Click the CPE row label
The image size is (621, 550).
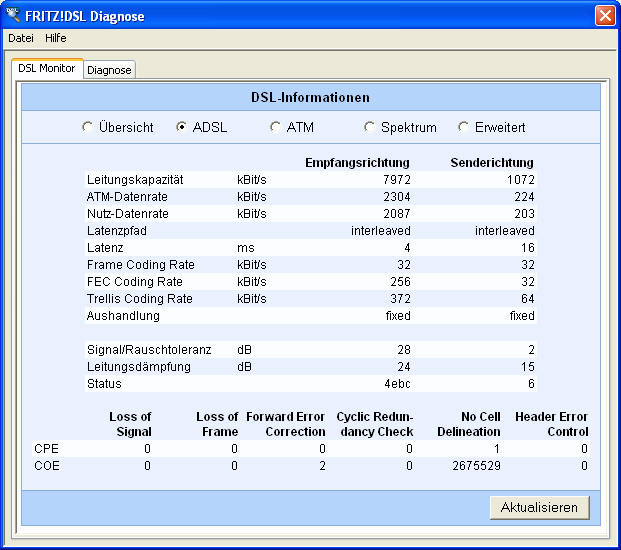point(46,449)
